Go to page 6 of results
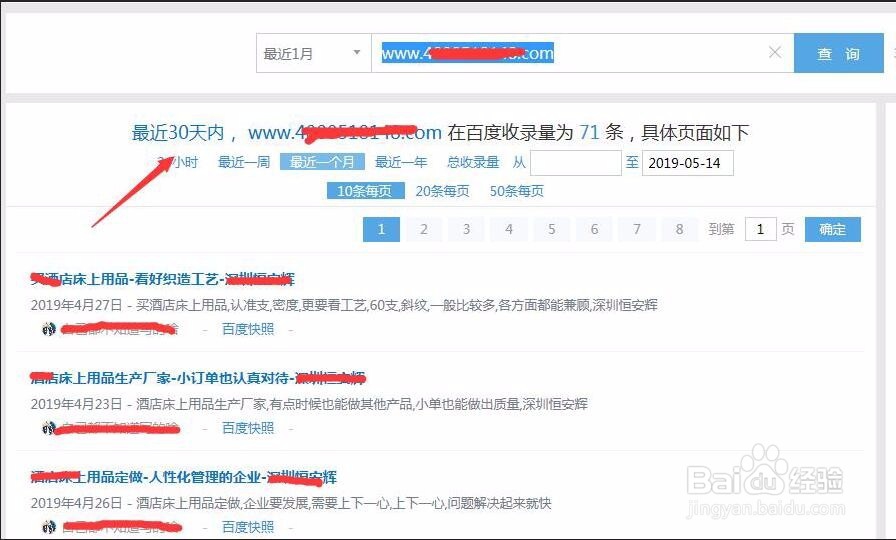The image size is (896, 540). [x=594, y=229]
